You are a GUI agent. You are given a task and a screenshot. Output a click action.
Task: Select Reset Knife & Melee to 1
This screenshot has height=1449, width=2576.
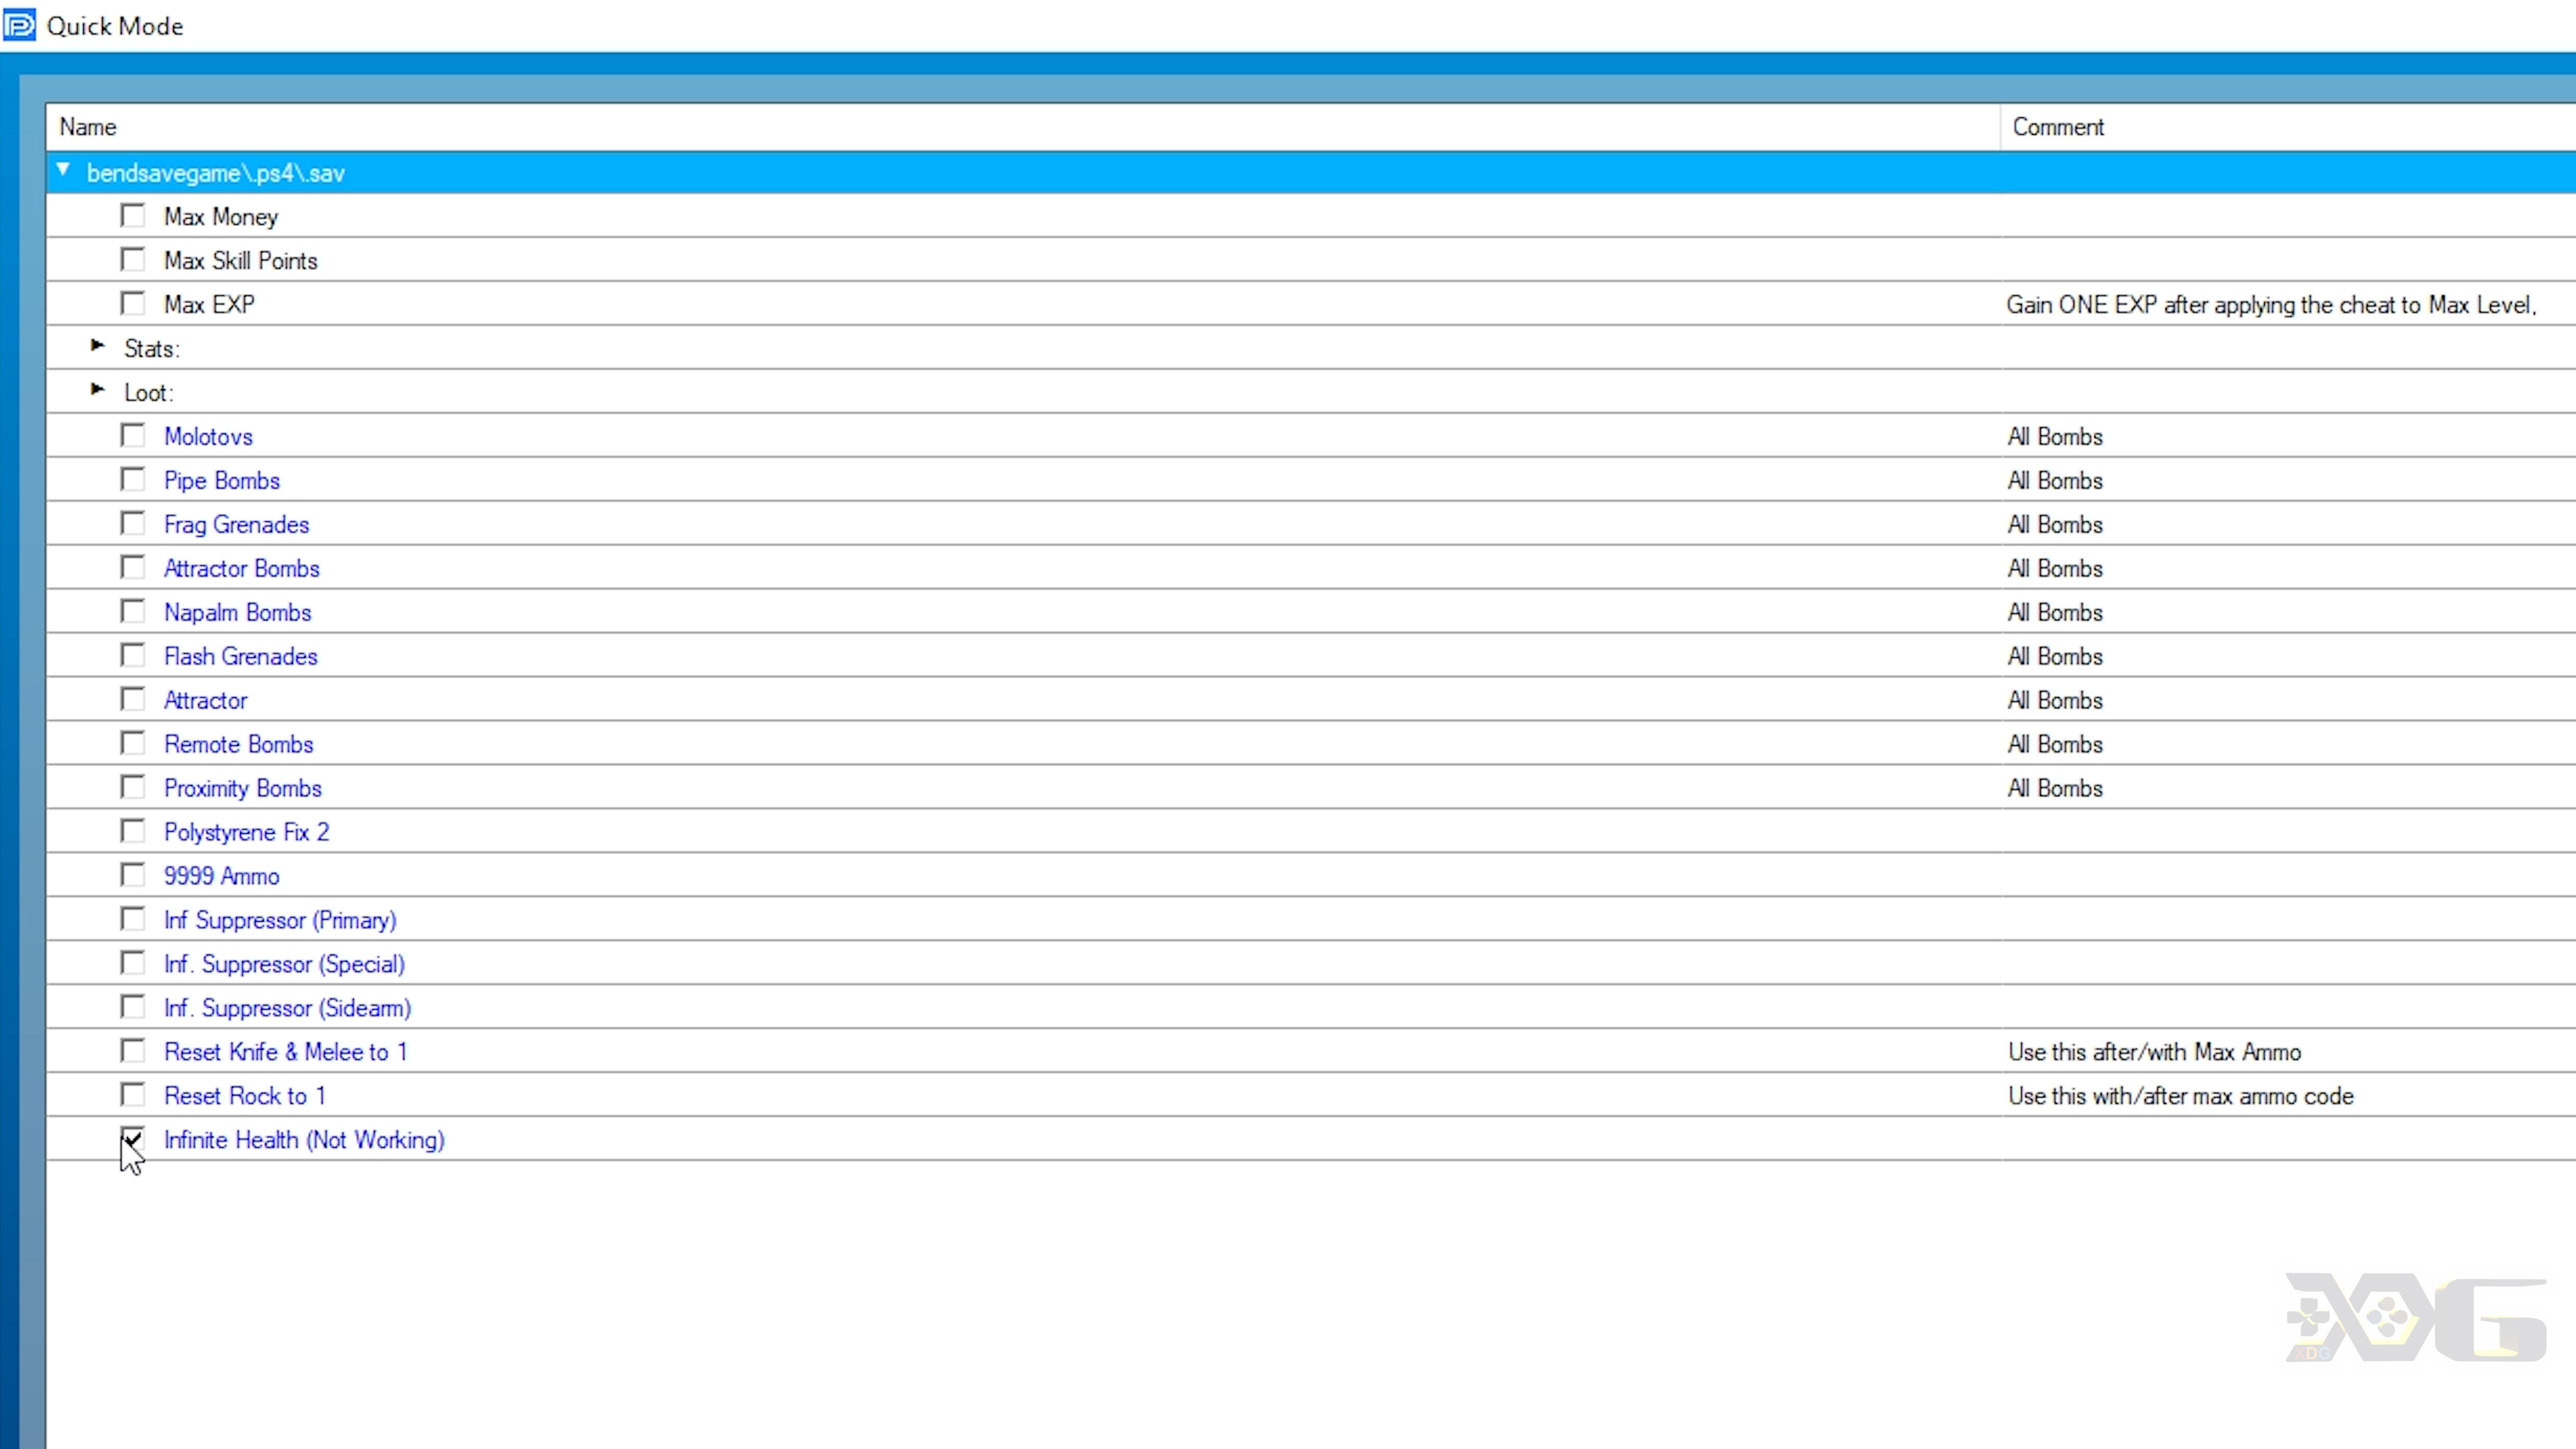click(x=133, y=1051)
